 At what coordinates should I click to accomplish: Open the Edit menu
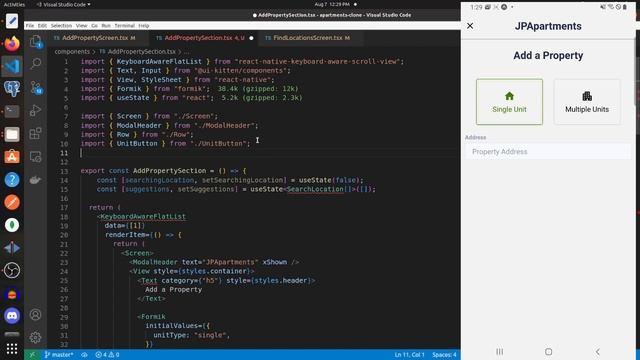pos(42,26)
